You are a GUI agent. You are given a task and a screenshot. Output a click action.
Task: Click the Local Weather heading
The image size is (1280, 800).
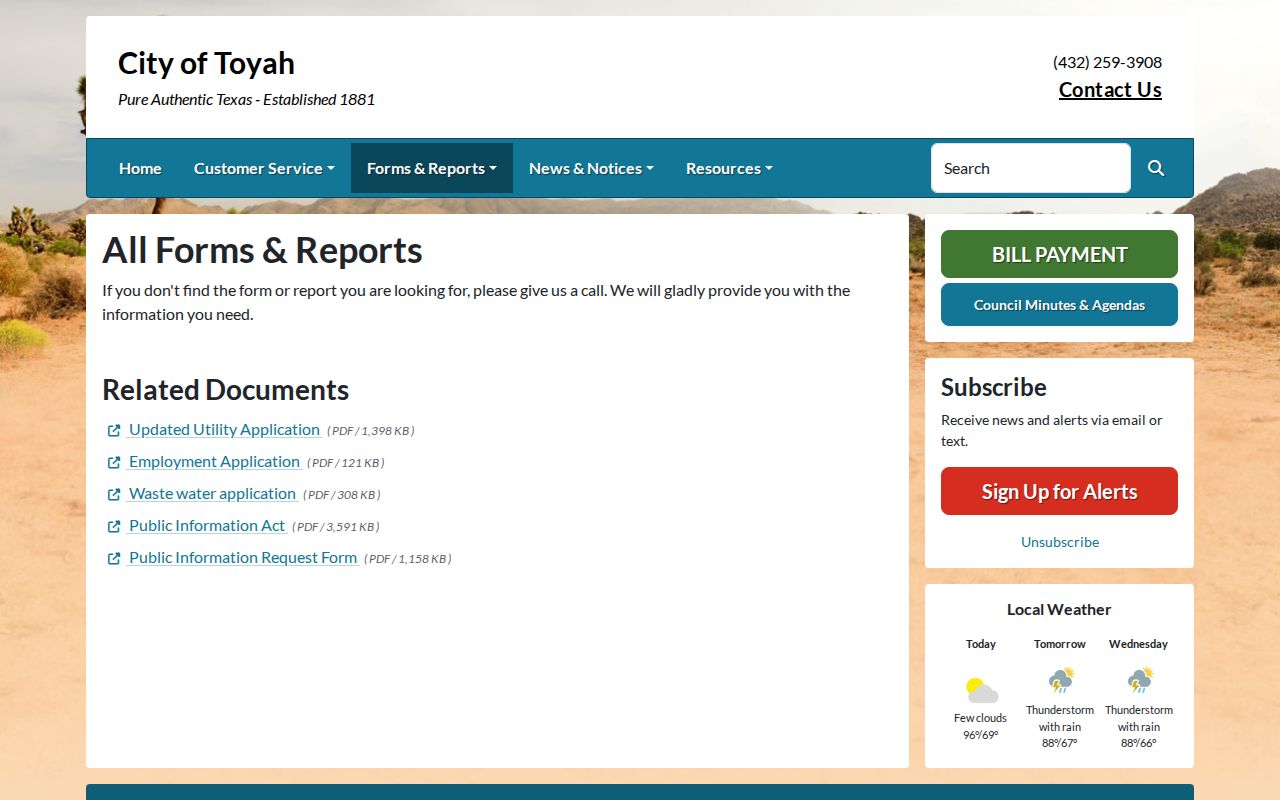tap(1059, 609)
